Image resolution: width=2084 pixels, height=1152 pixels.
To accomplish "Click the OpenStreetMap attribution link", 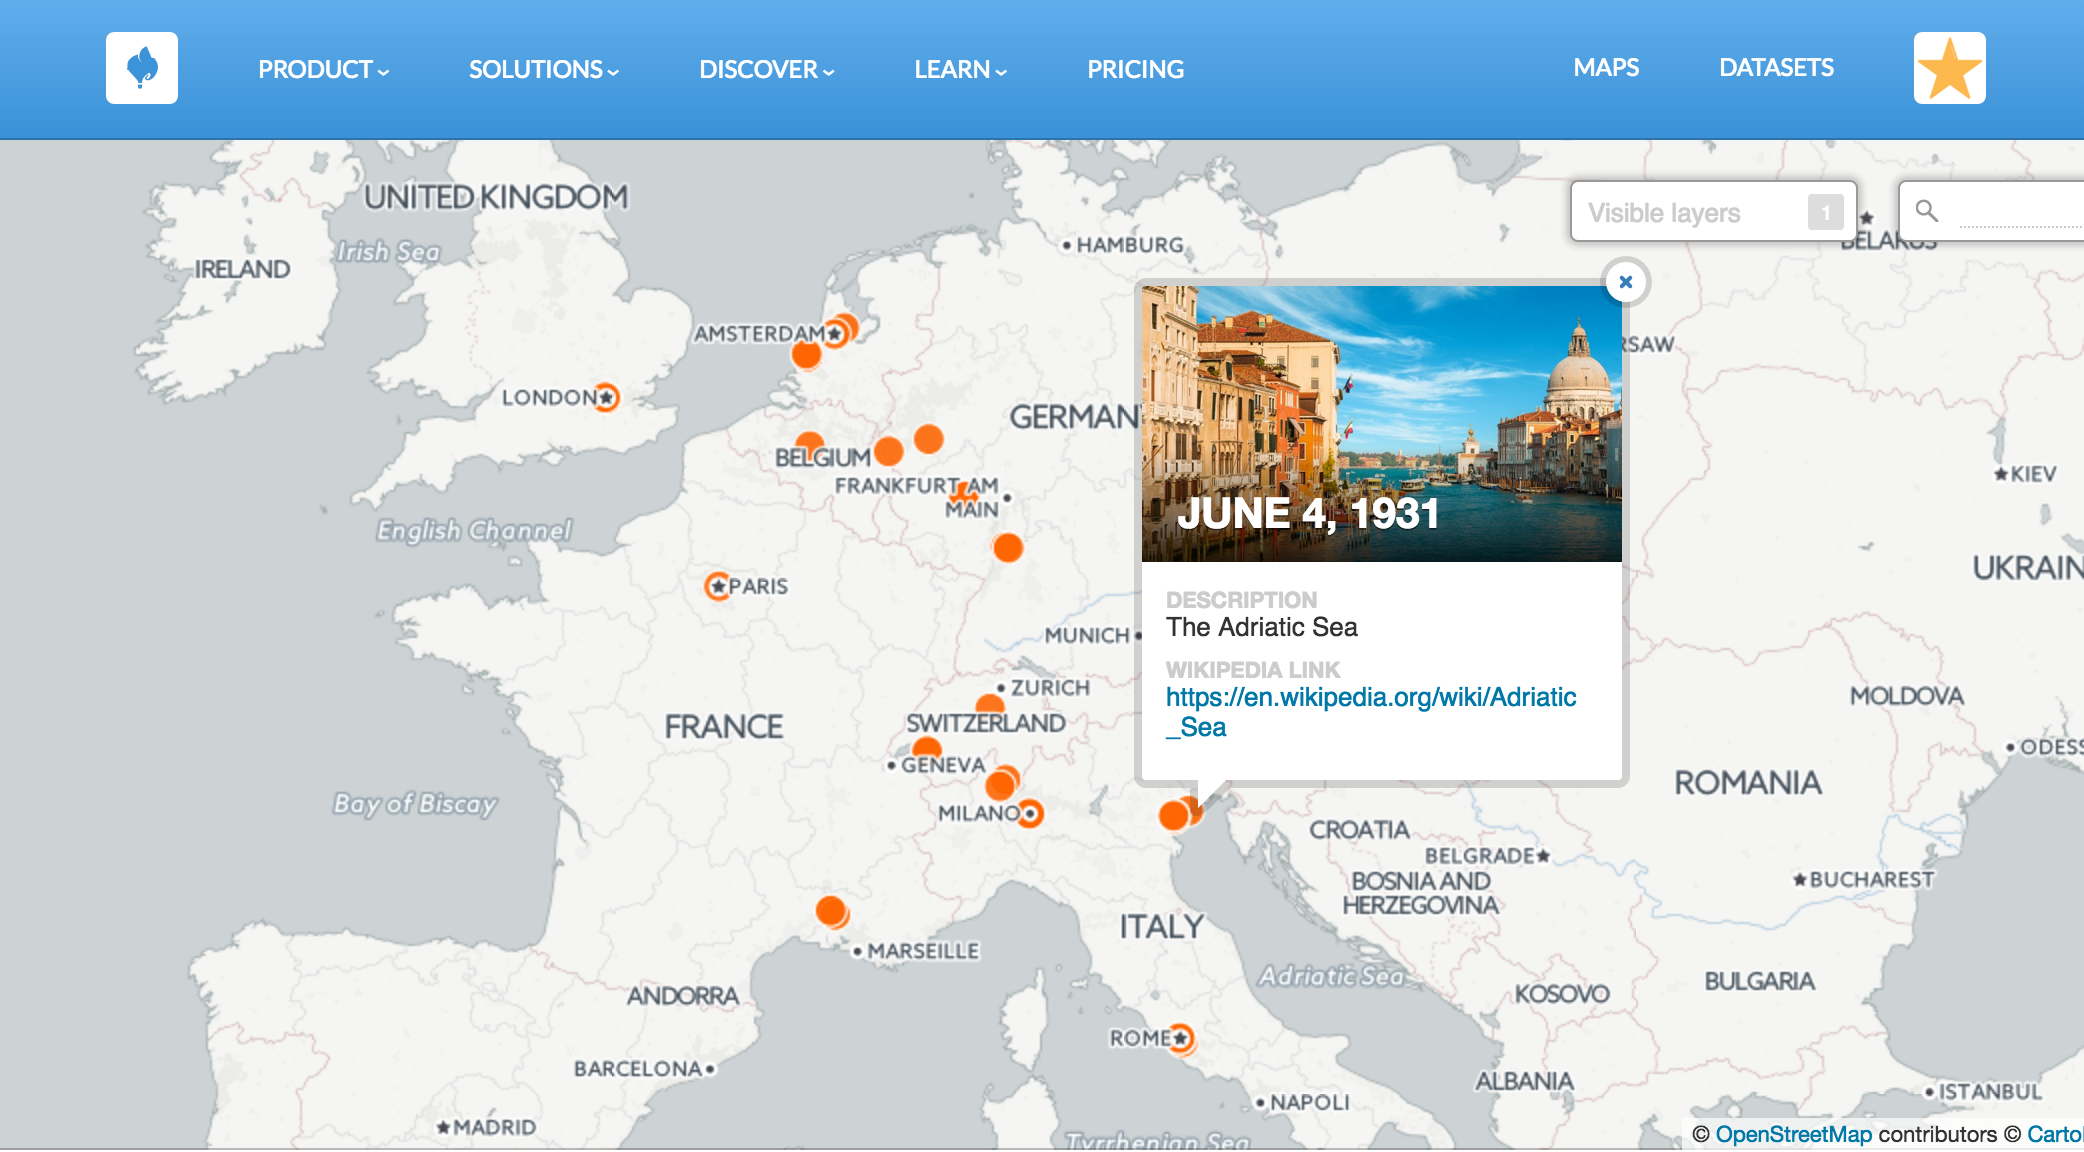I will 1794,1134.
